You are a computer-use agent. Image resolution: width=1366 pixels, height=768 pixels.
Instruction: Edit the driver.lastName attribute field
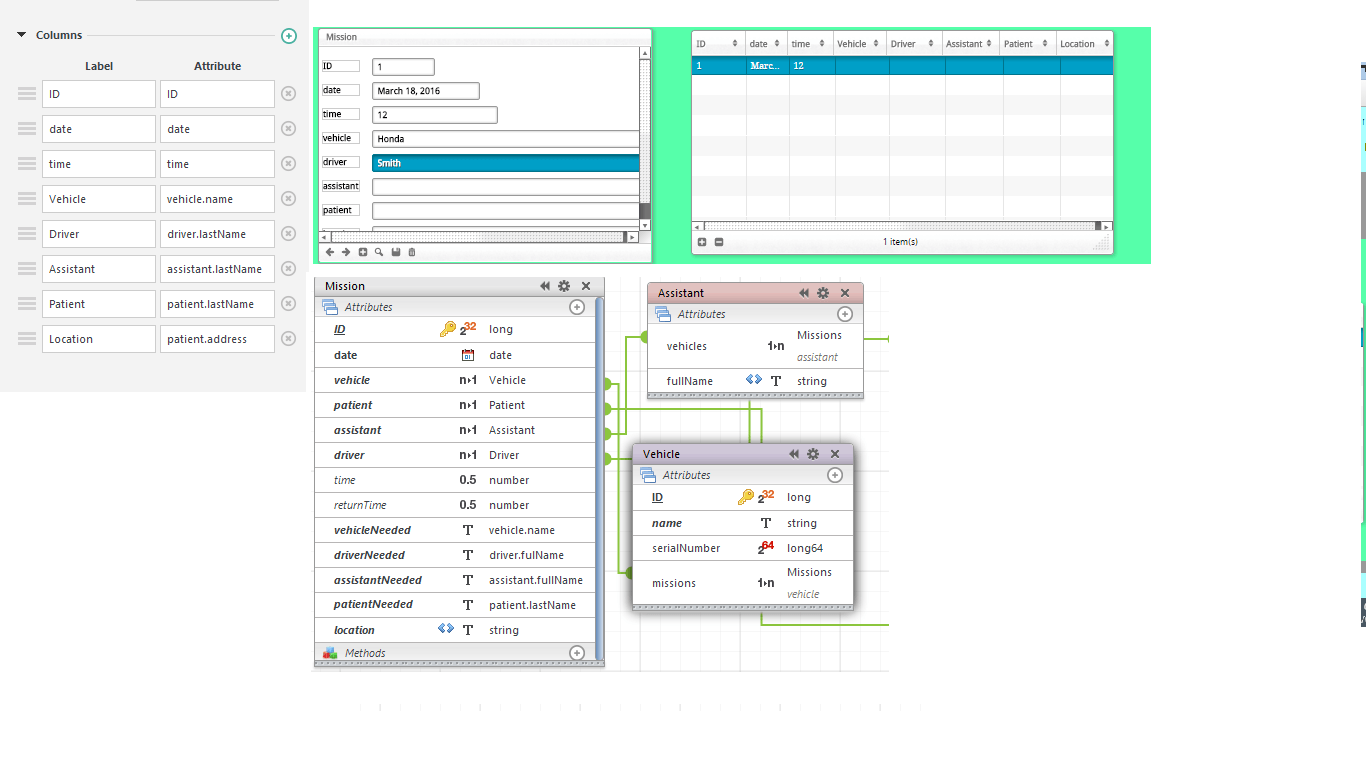(217, 234)
